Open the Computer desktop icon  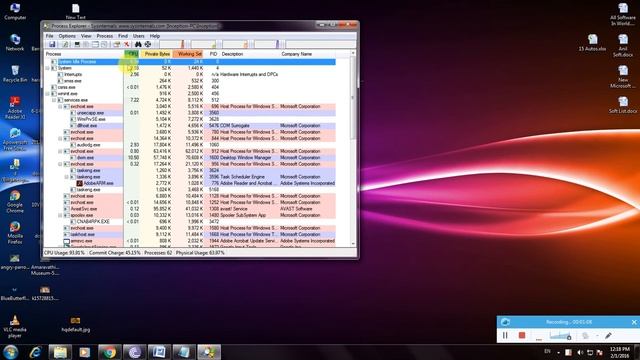pos(15,11)
